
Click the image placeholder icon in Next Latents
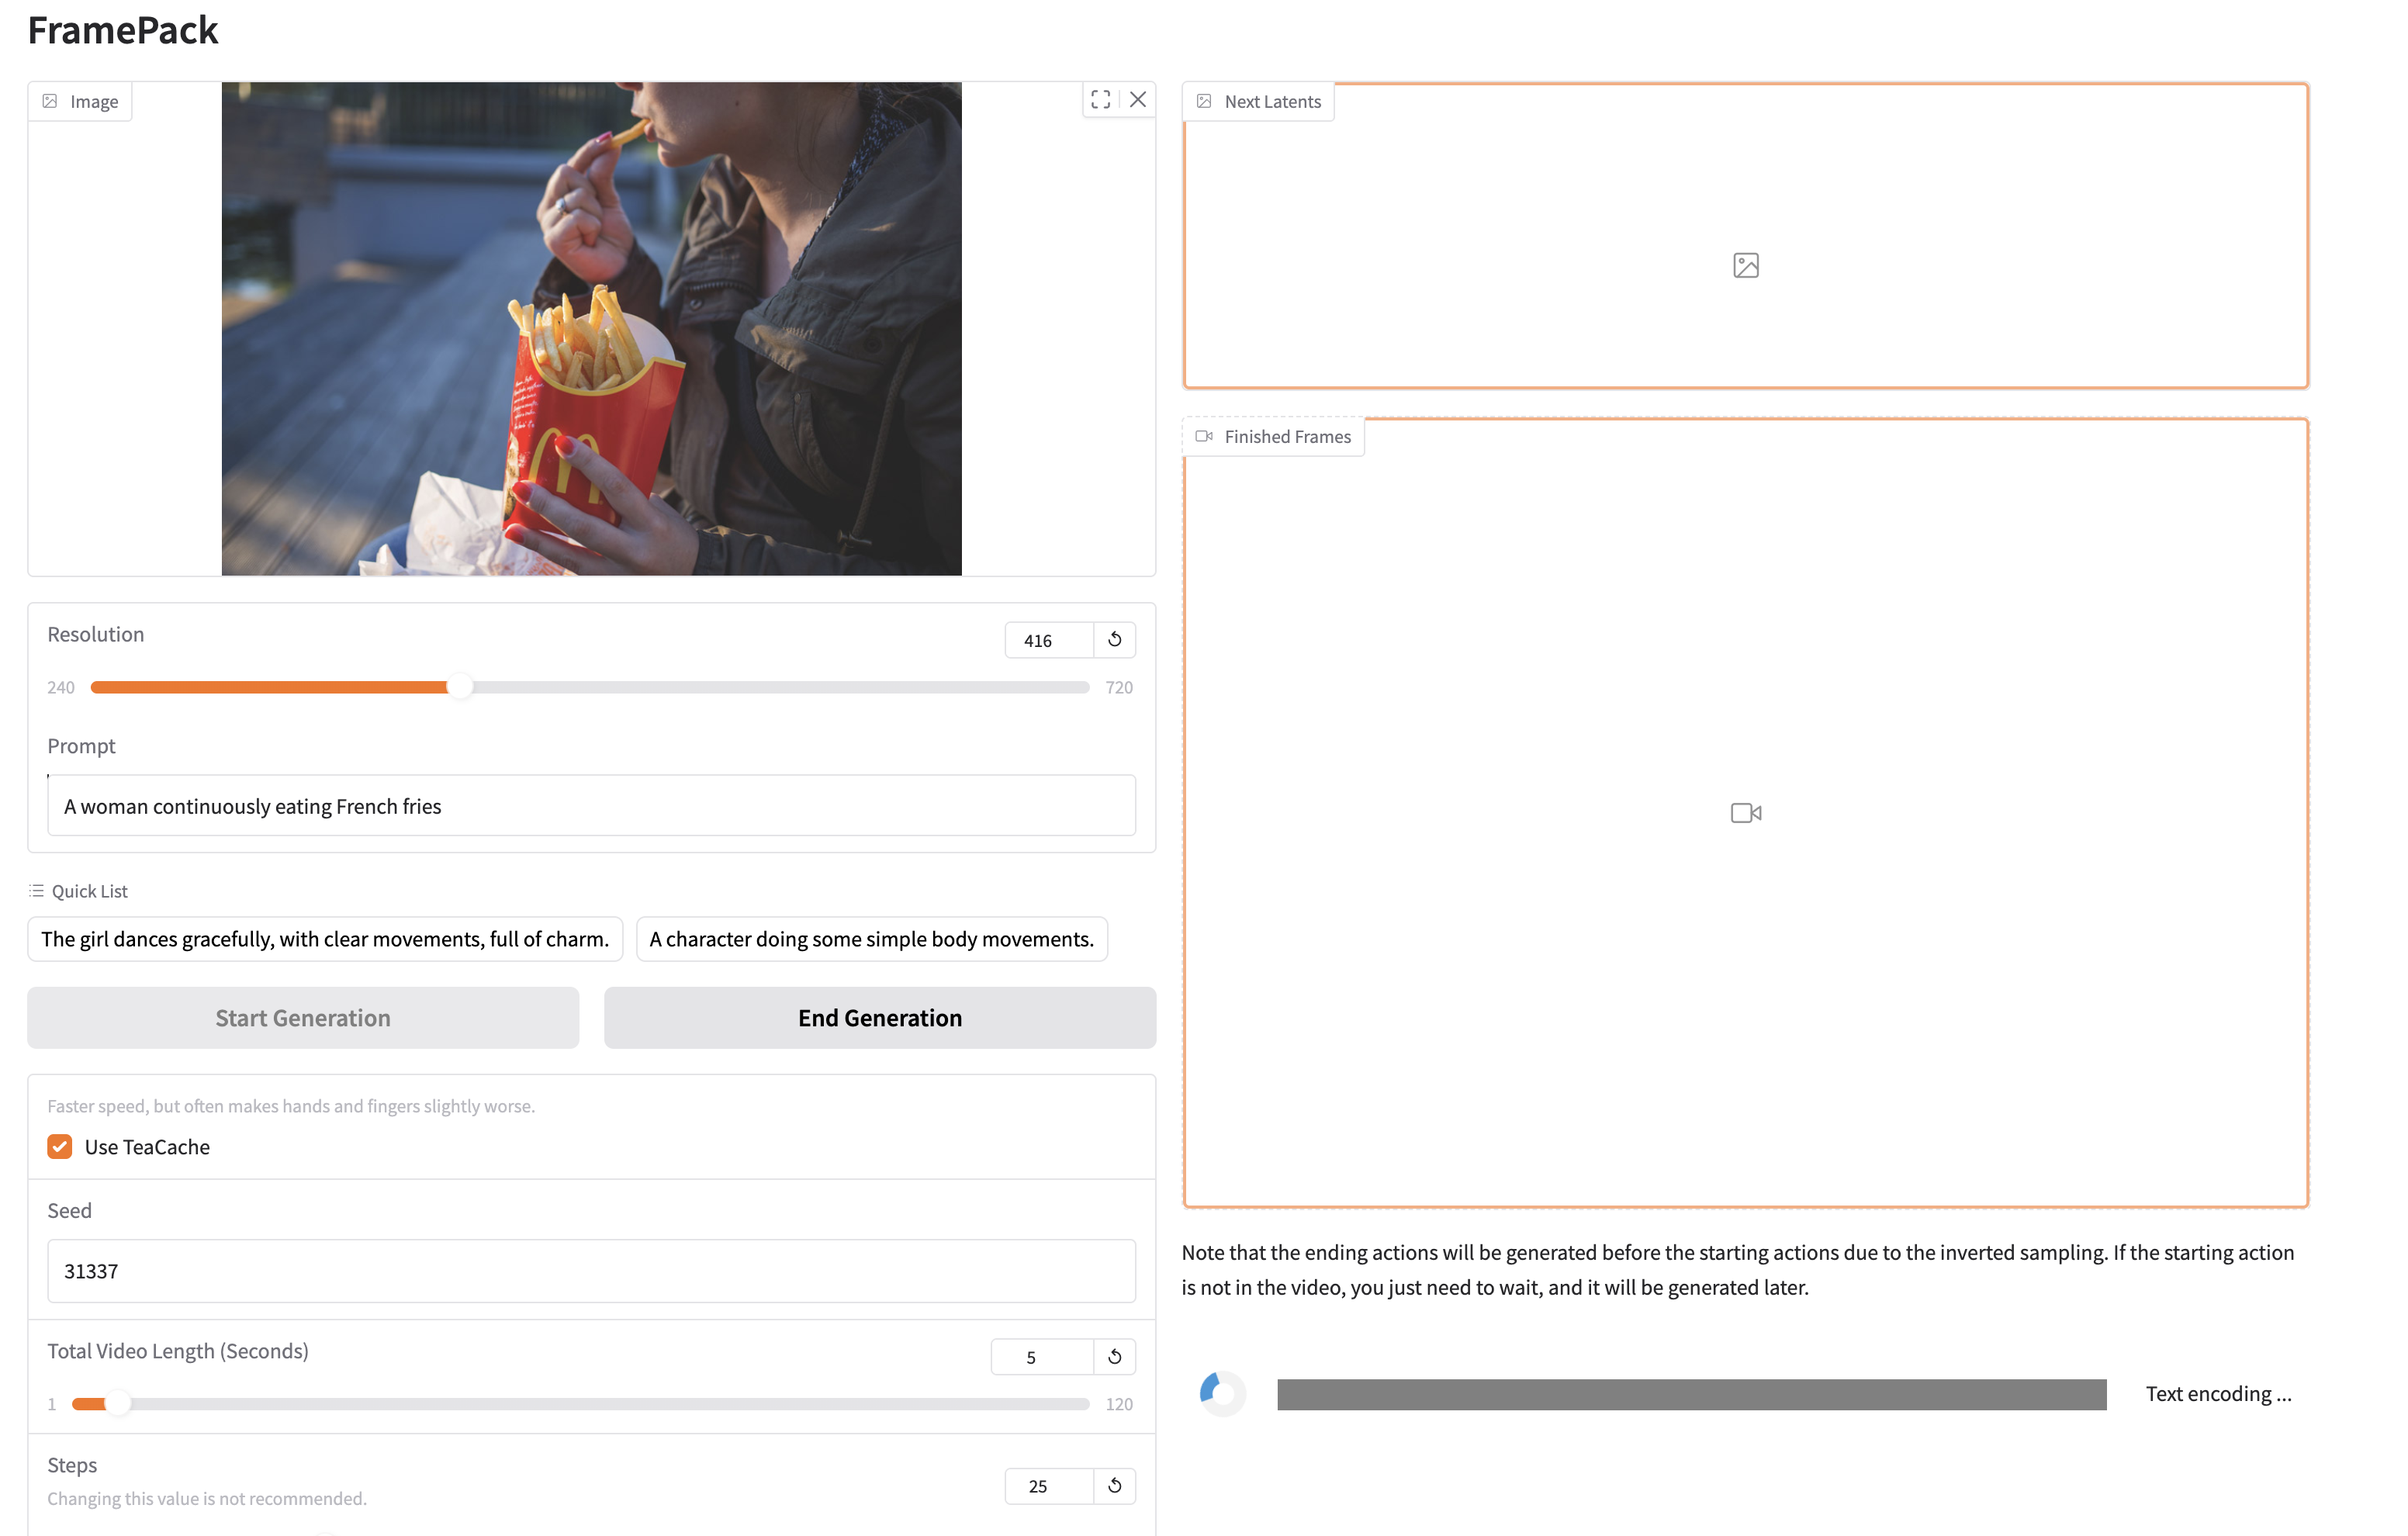1745,265
